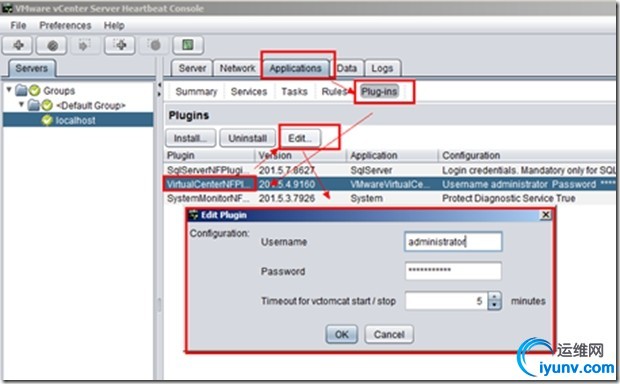Click version cell 201.5.3.7926
This screenshot has width=620, height=384.
[287, 198]
